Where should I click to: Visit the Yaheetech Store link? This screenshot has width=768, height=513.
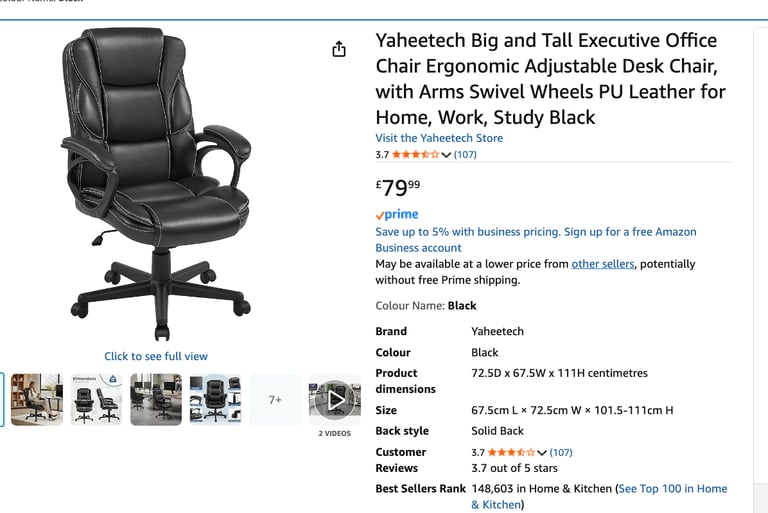(x=439, y=138)
